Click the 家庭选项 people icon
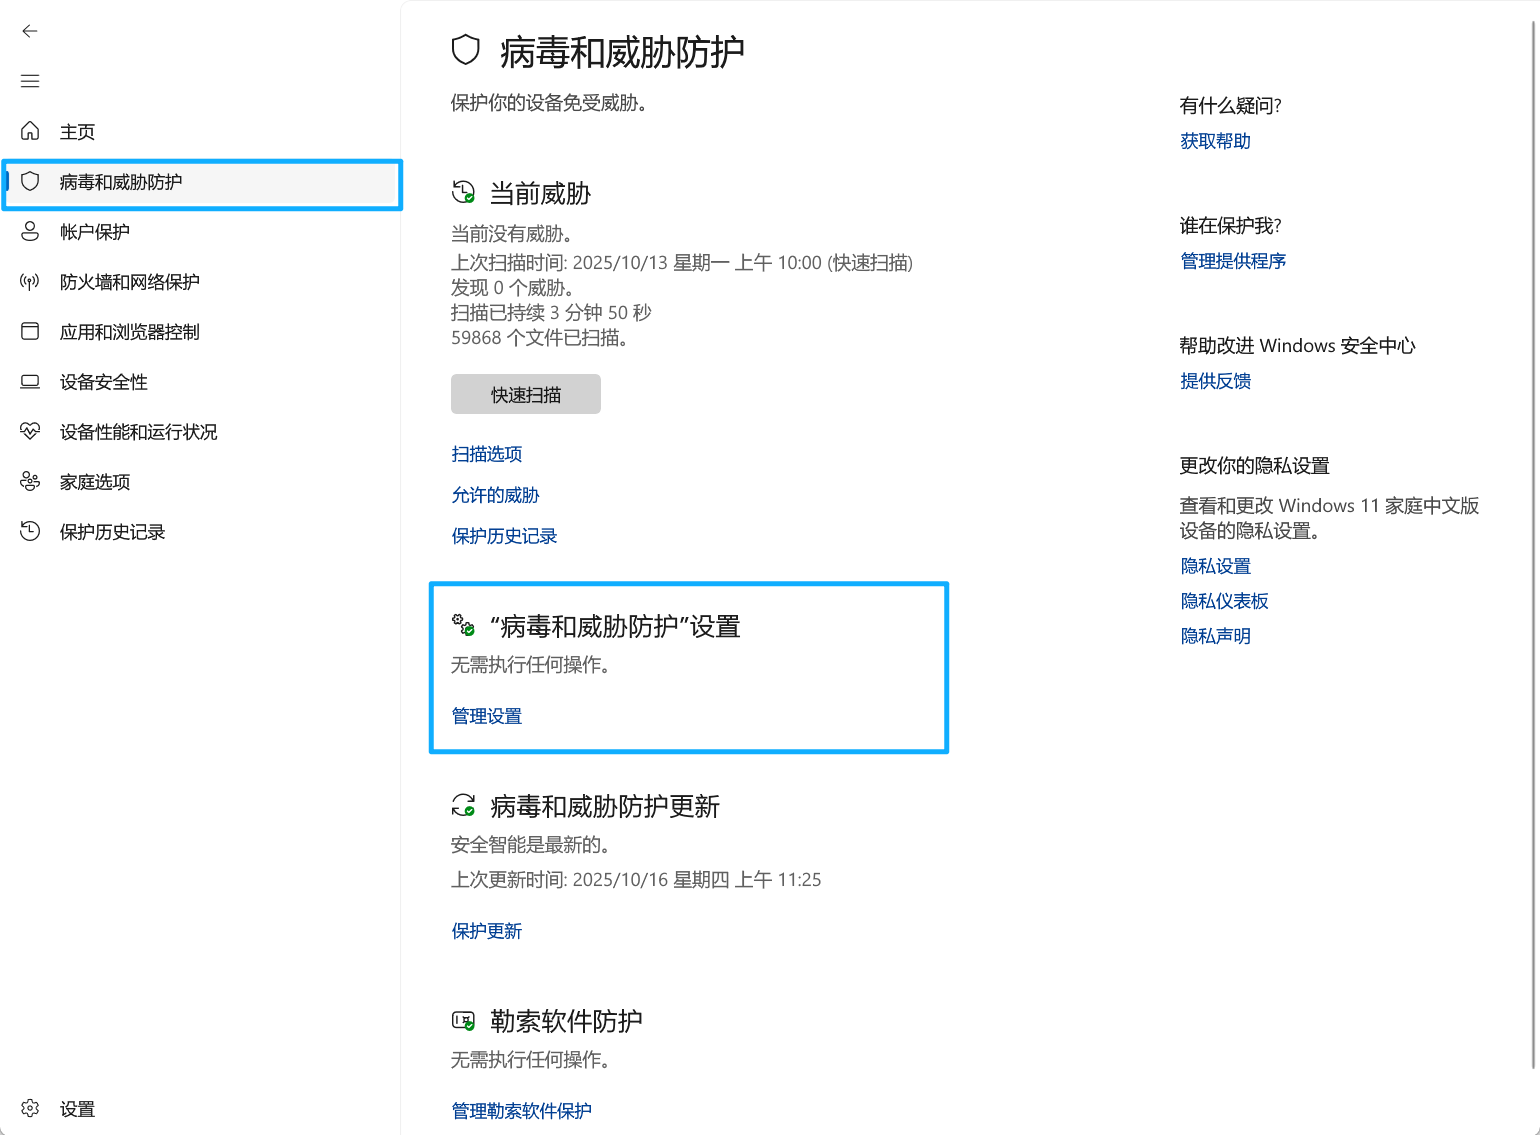Screen dimensions: 1540x1135 point(30,482)
